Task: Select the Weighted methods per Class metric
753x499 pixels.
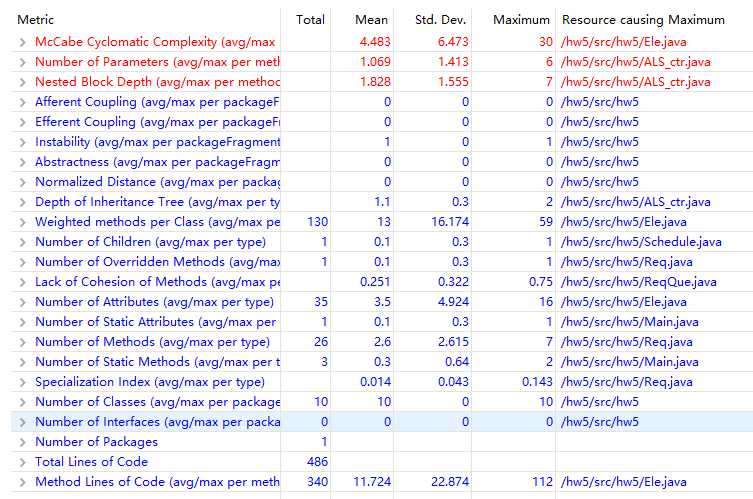Action: 157,222
